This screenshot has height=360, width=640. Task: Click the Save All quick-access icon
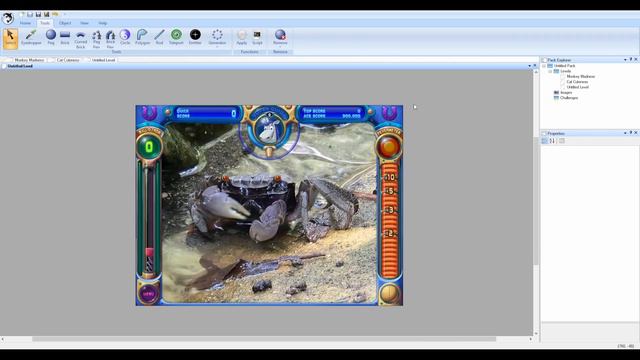click(46, 14)
